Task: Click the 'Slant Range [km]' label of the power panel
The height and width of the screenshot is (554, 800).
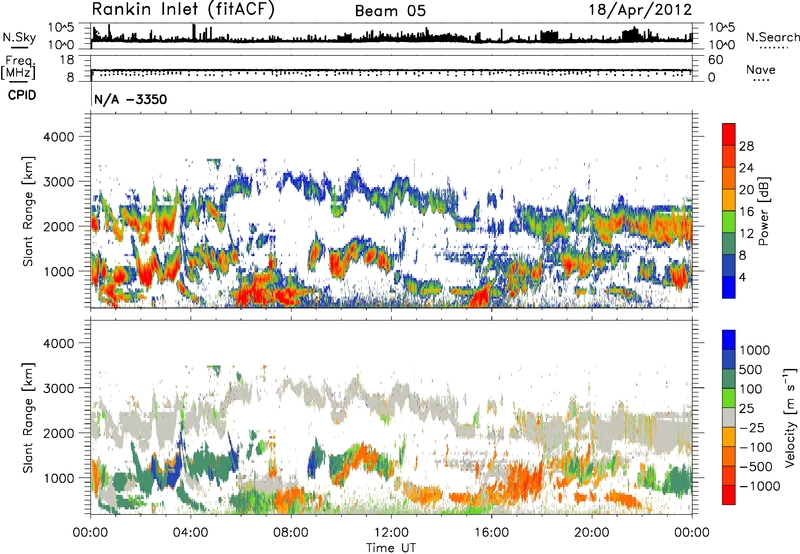Action: 29,211
